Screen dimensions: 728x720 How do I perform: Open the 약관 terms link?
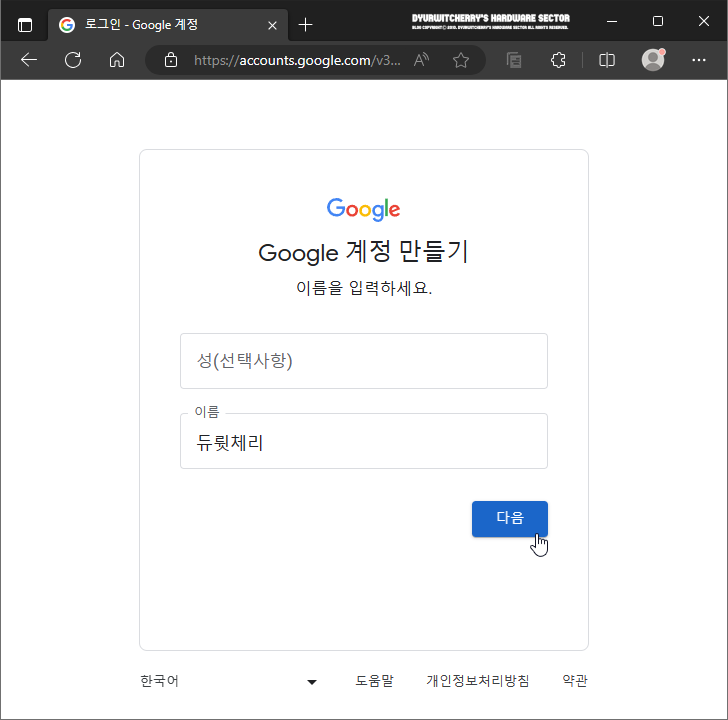(x=575, y=681)
